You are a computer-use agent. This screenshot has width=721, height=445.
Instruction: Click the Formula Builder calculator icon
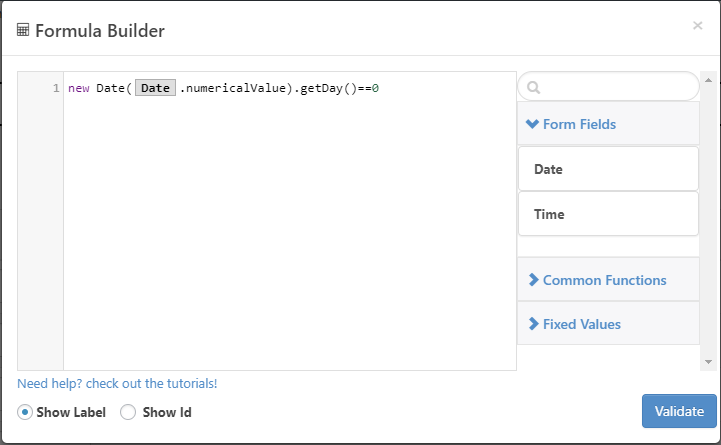[23, 30]
